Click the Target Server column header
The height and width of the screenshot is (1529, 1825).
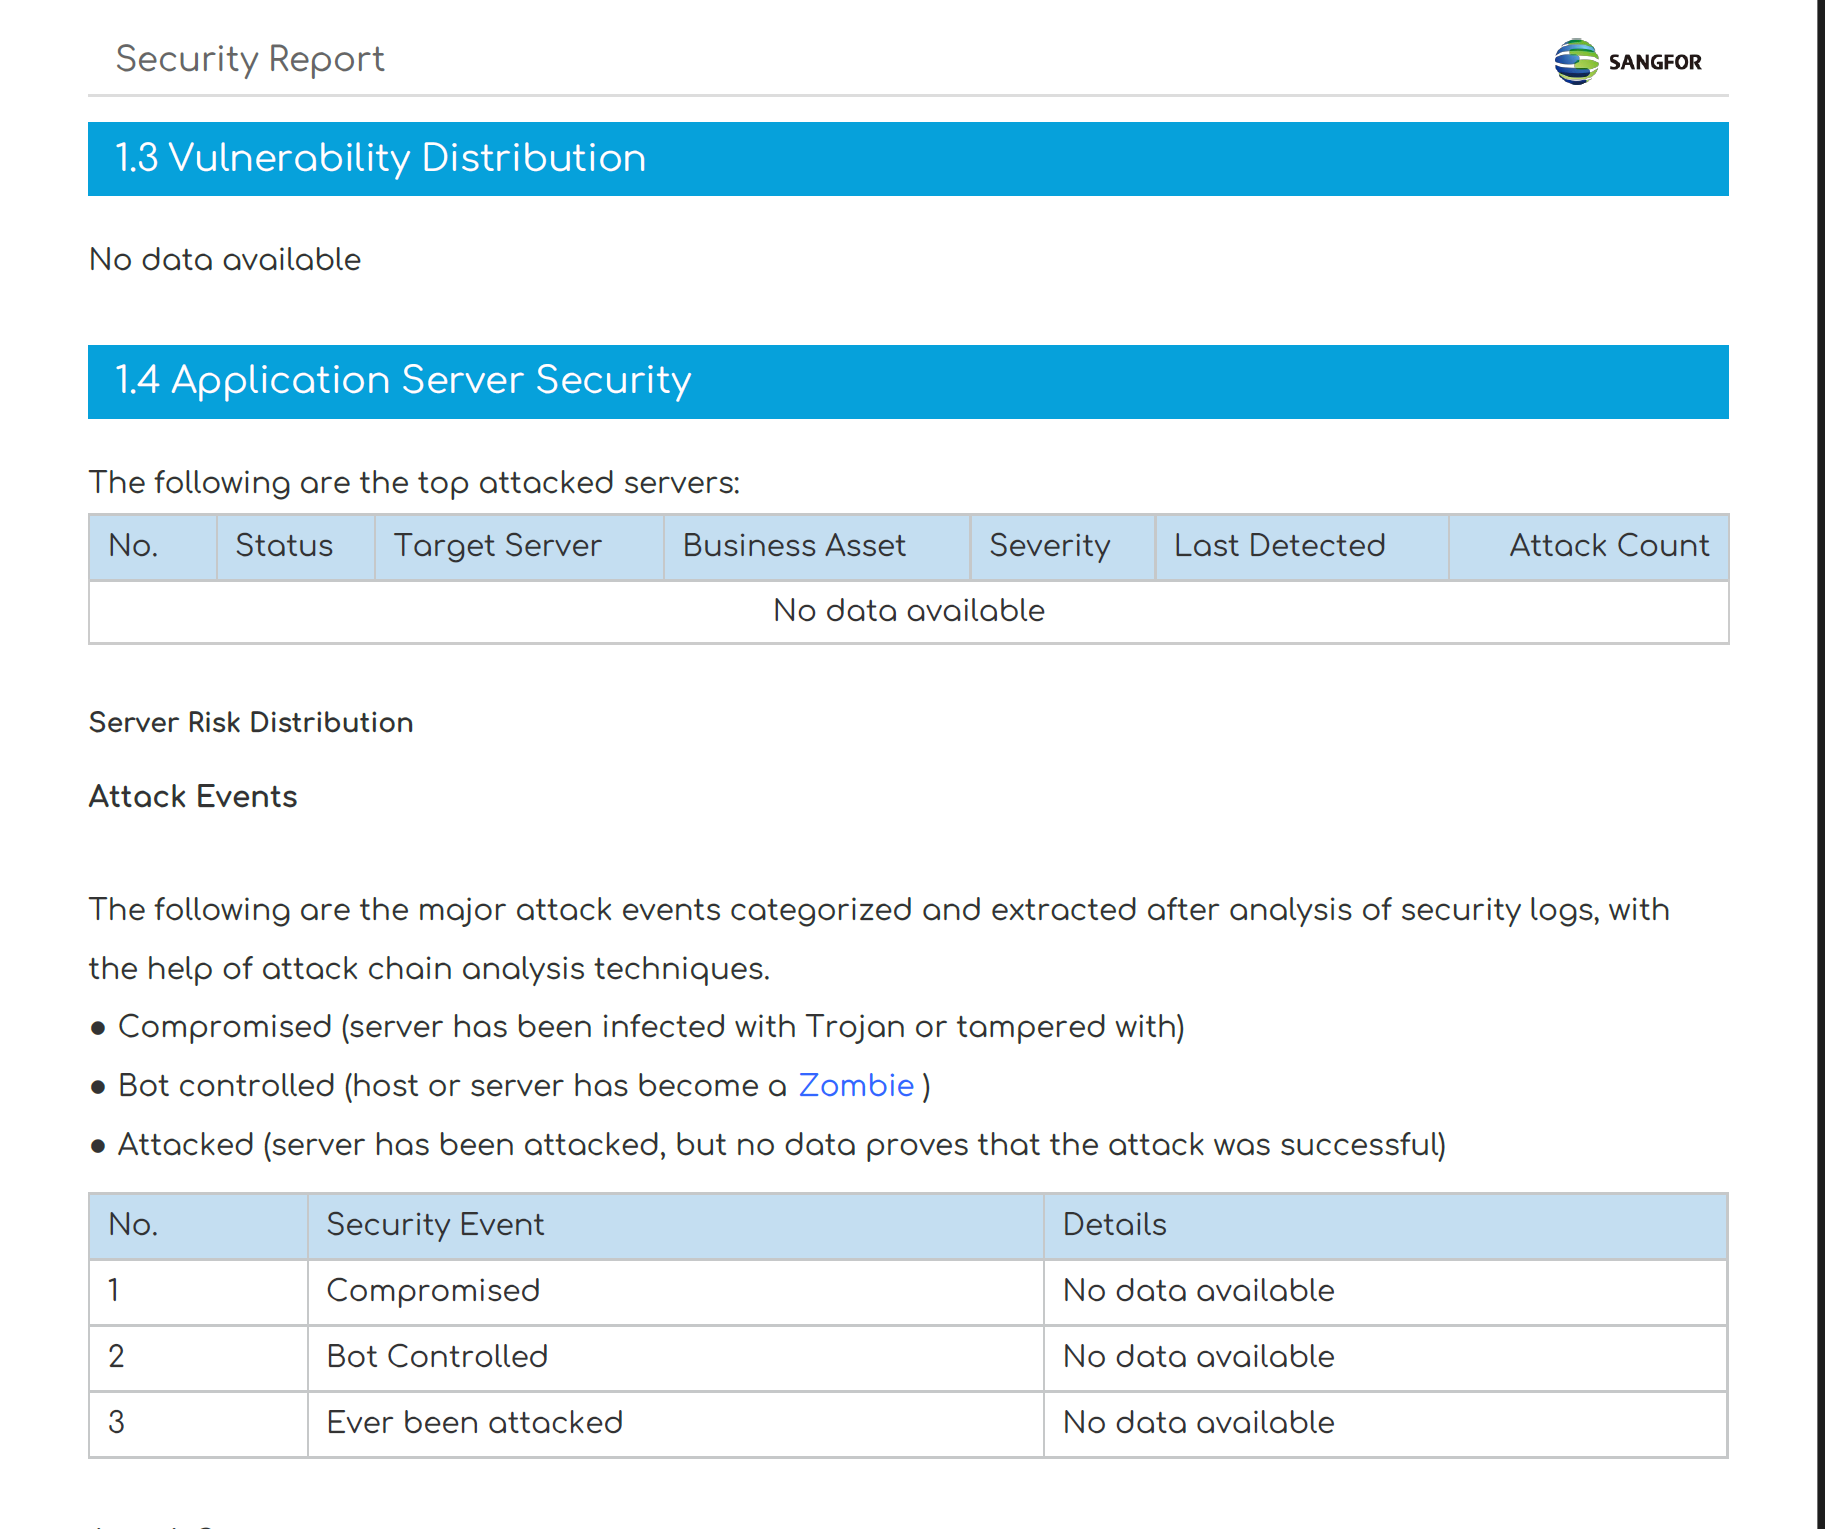point(497,546)
